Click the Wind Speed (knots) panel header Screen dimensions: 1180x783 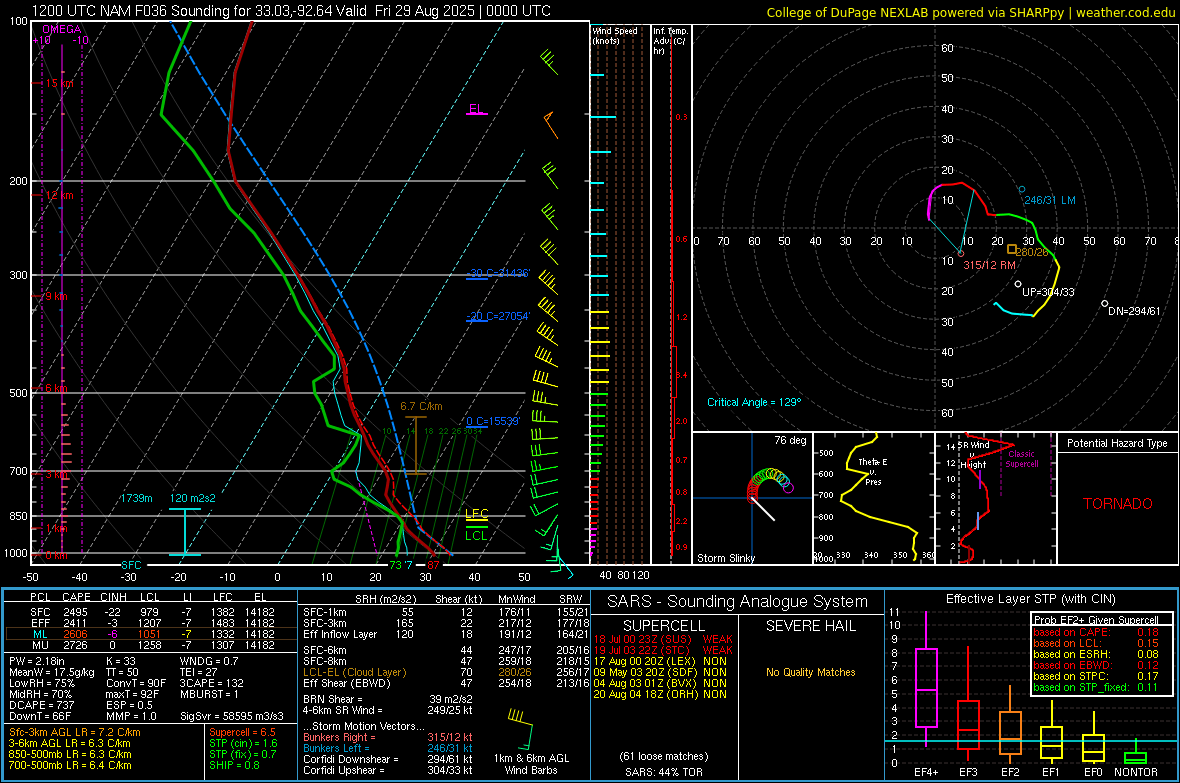(x=614, y=35)
